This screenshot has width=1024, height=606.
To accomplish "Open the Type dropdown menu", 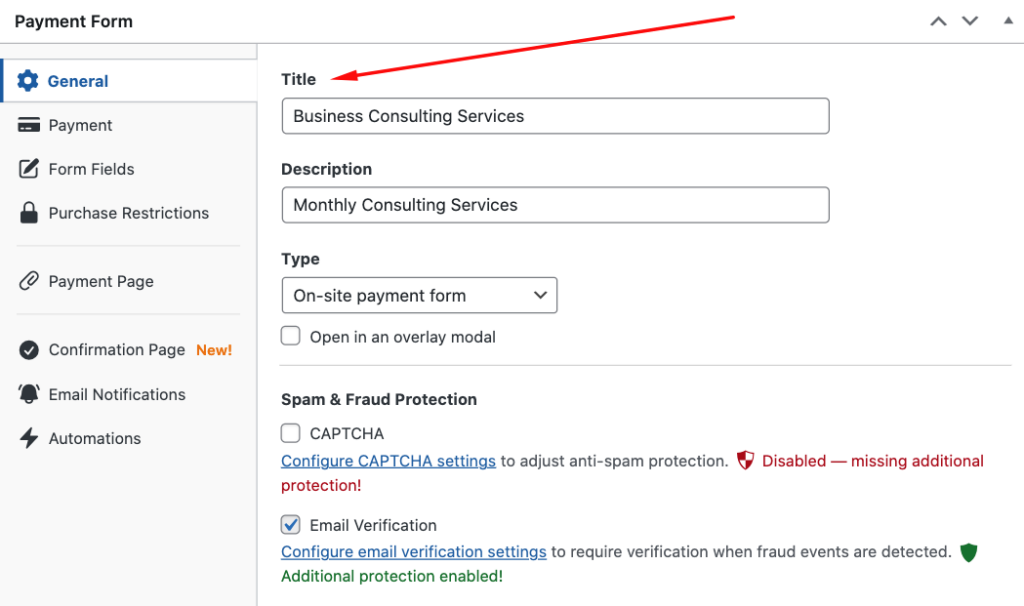I will coord(419,295).
